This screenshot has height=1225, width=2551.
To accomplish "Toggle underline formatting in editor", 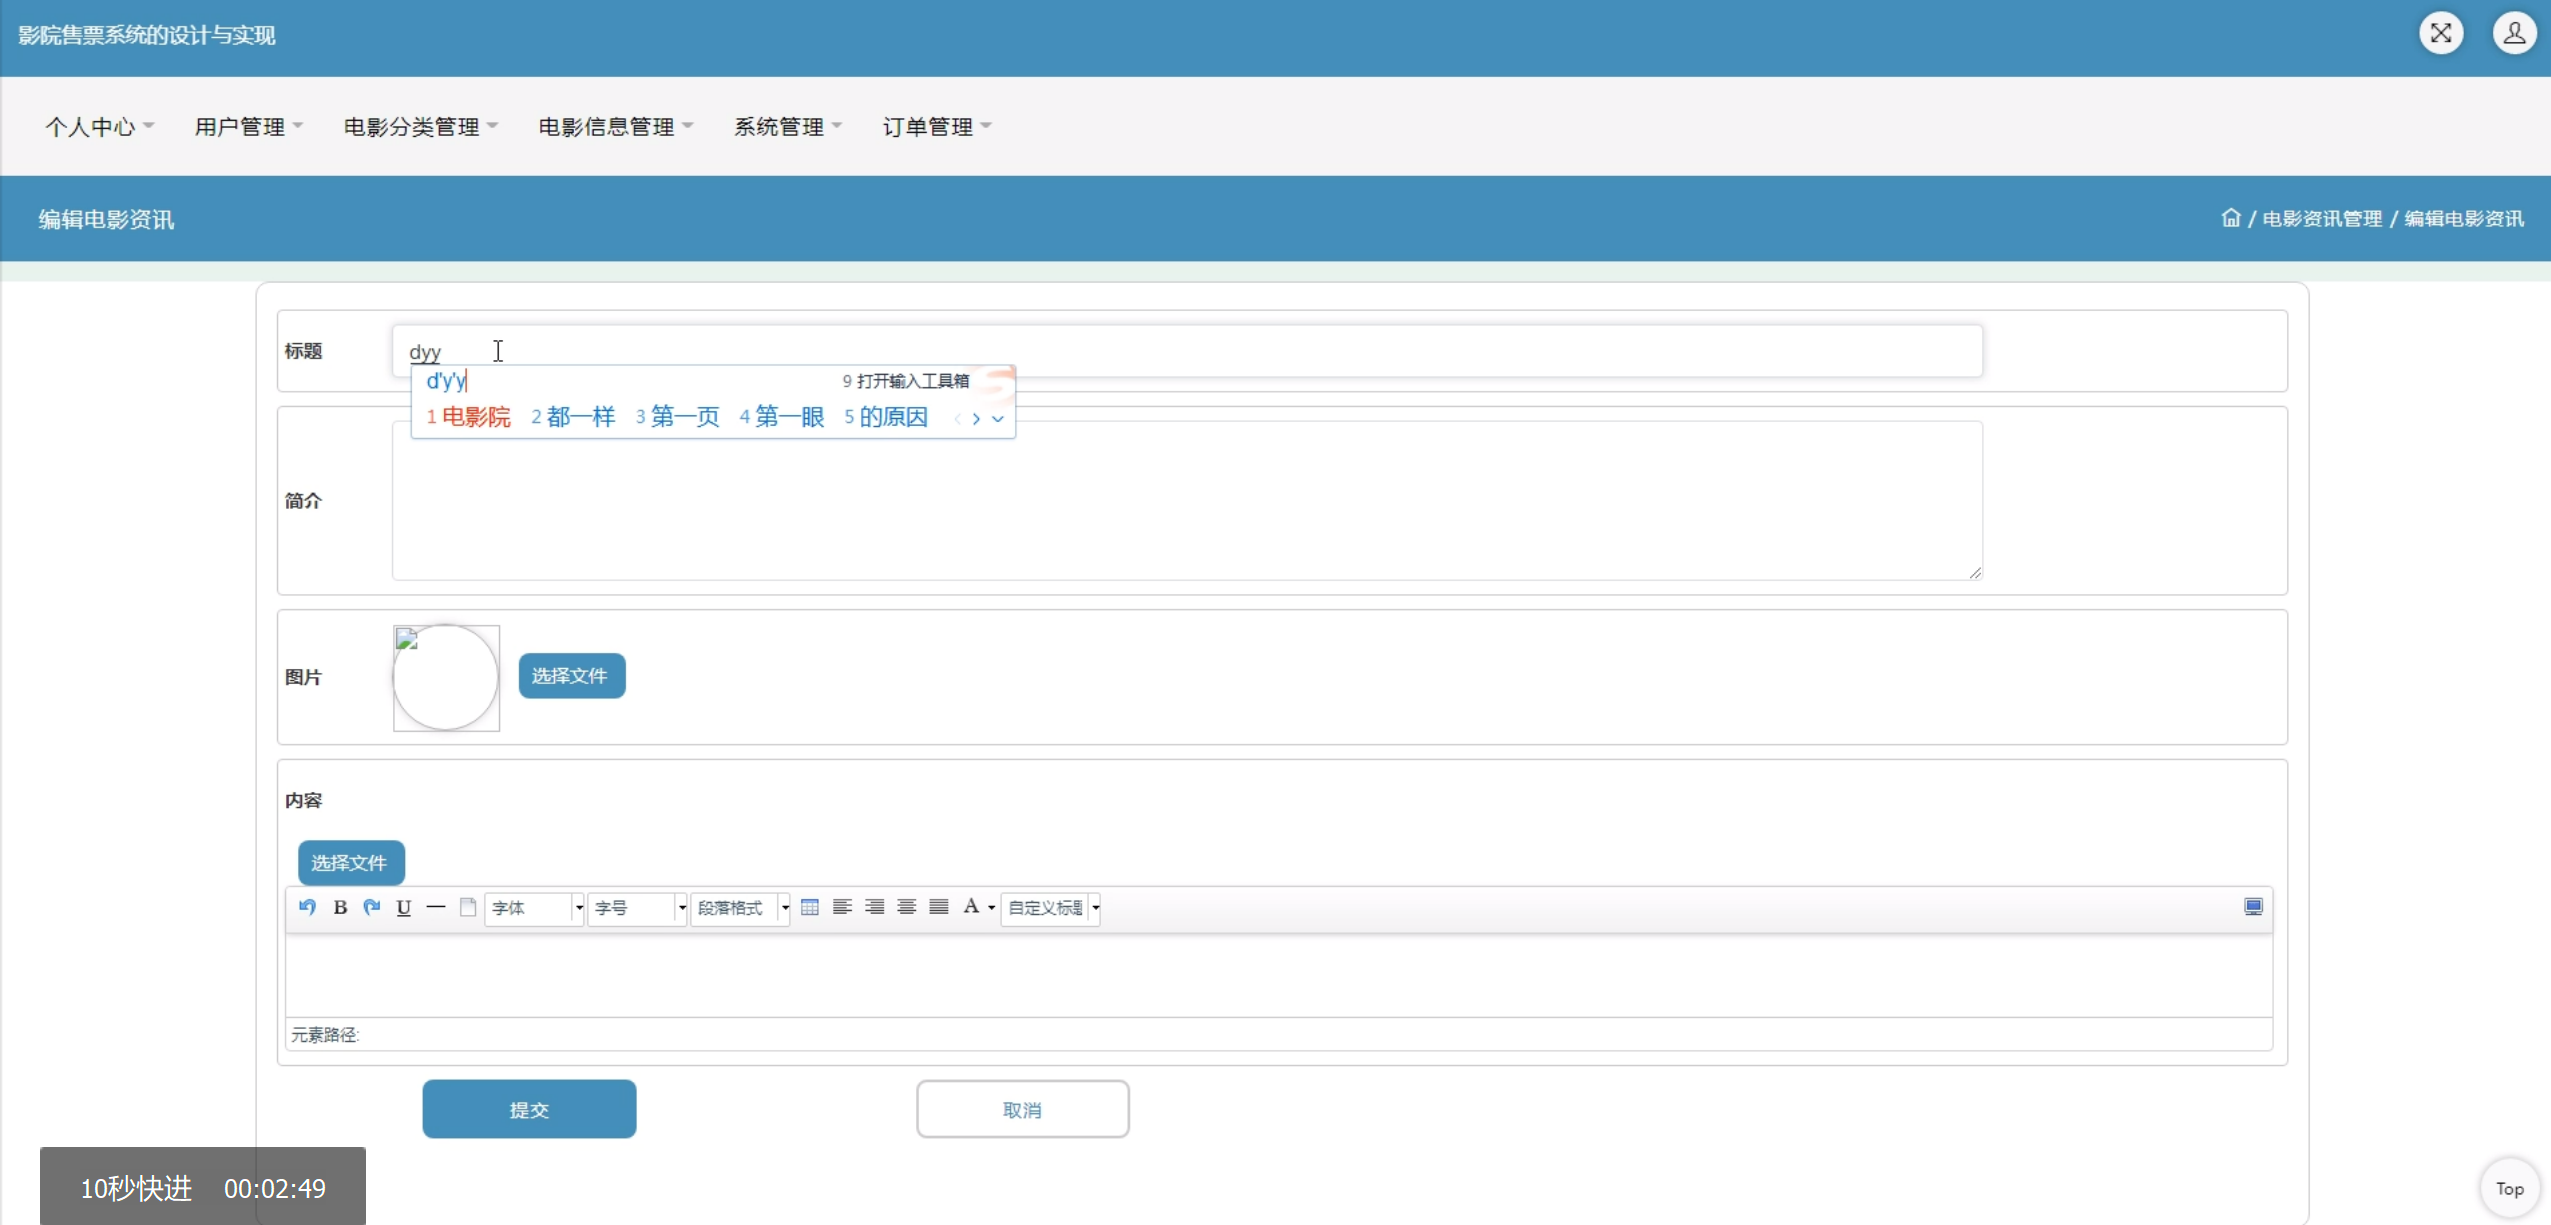I will (404, 907).
